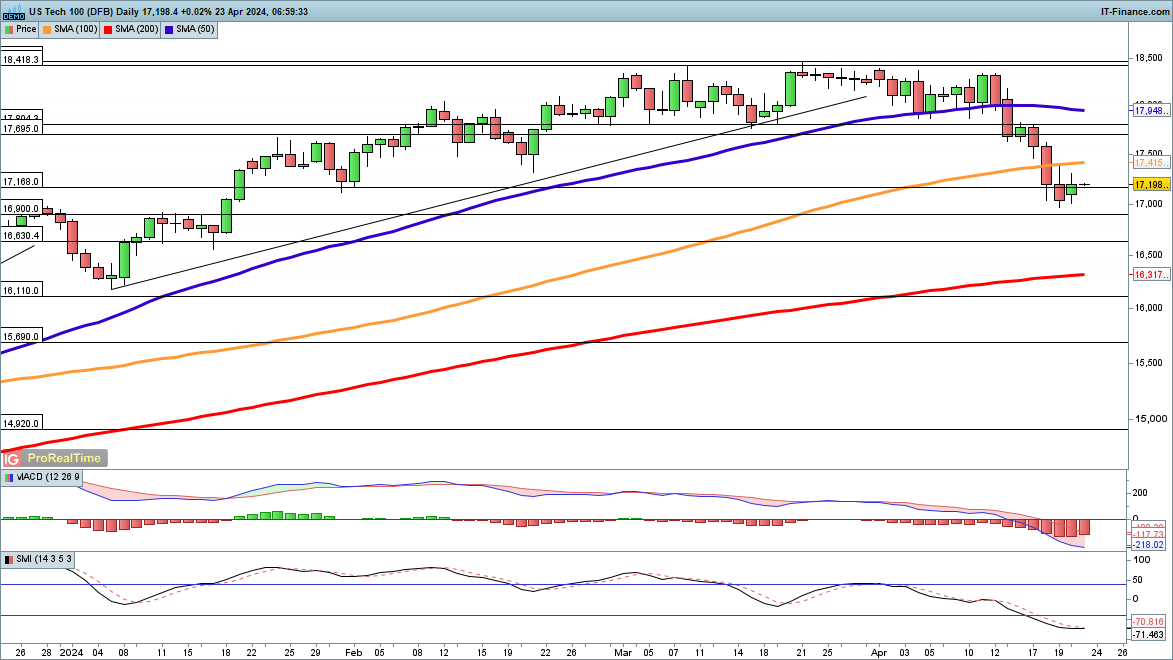Screen dimensions: 1173x660
Task: Select the 18,418.3 horizontal level label
Action: coord(21,60)
